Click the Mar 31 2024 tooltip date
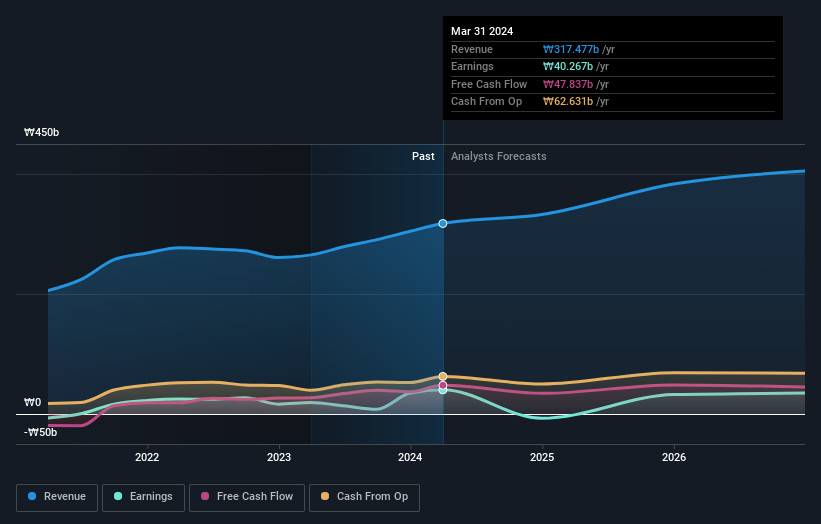 pos(482,31)
